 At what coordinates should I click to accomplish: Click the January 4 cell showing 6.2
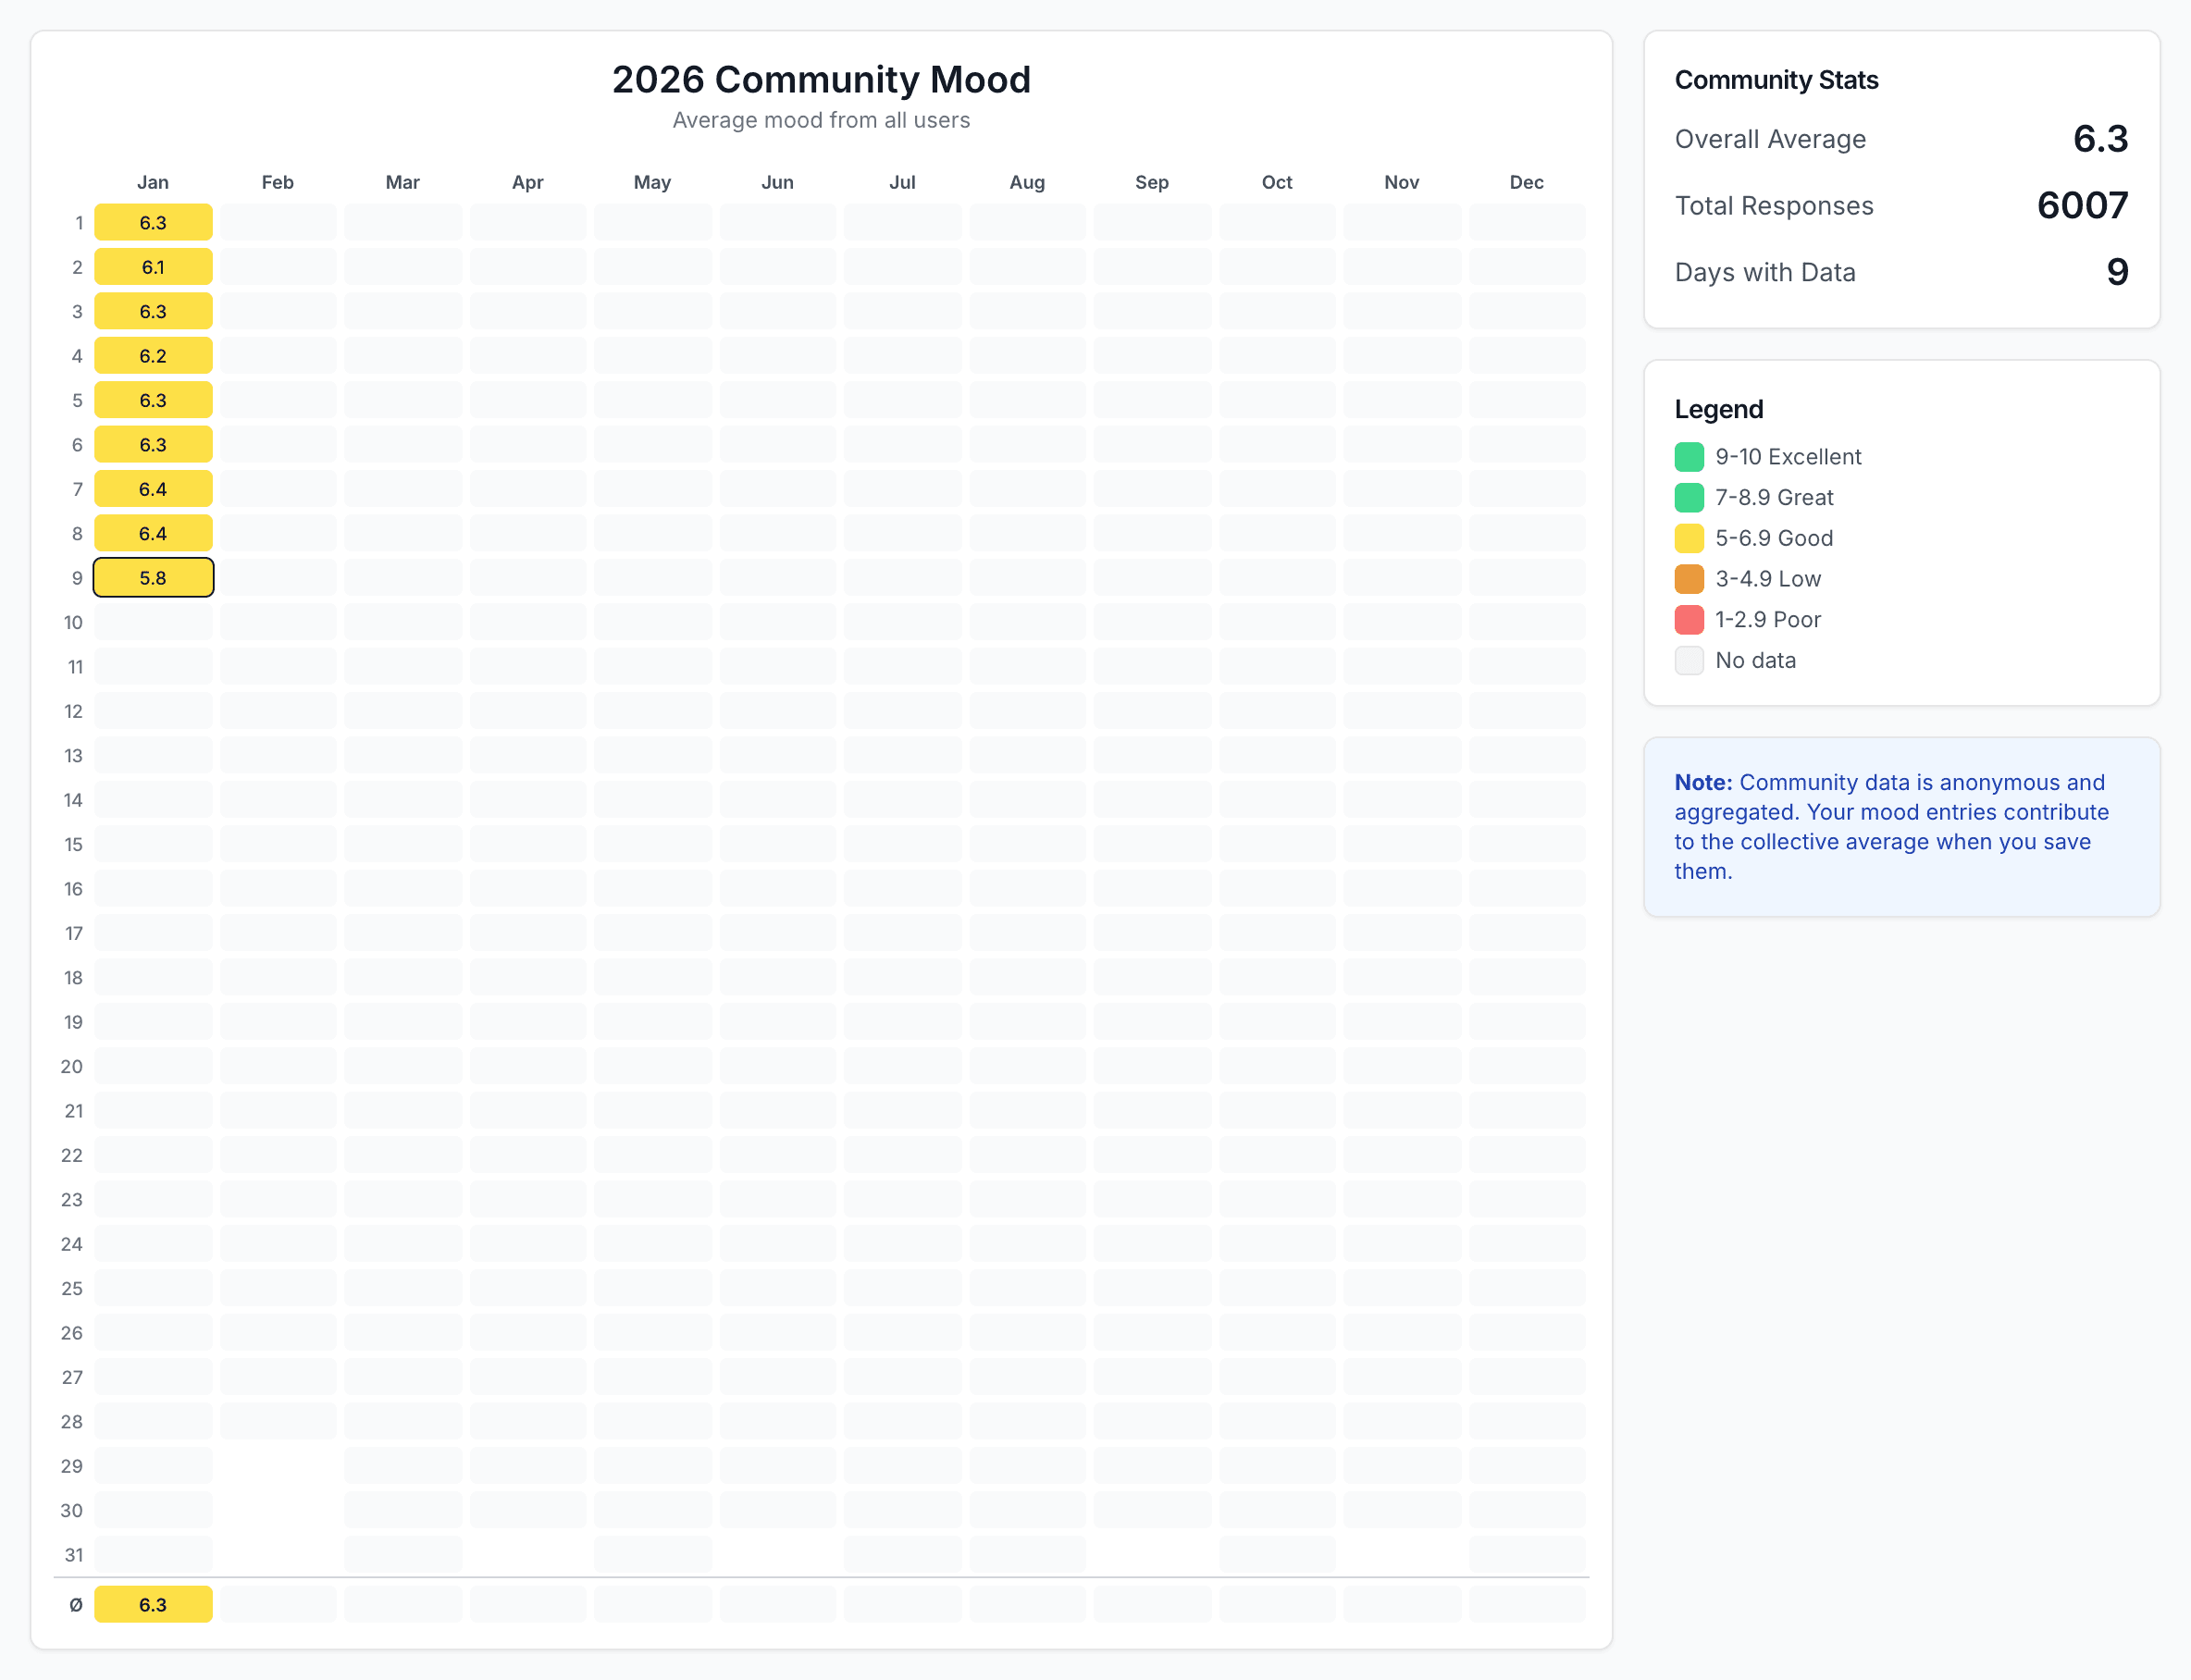[153, 356]
